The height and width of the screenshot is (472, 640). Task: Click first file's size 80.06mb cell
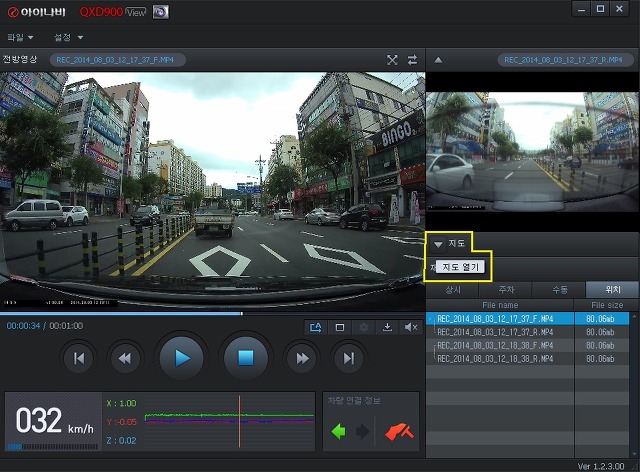click(x=600, y=318)
